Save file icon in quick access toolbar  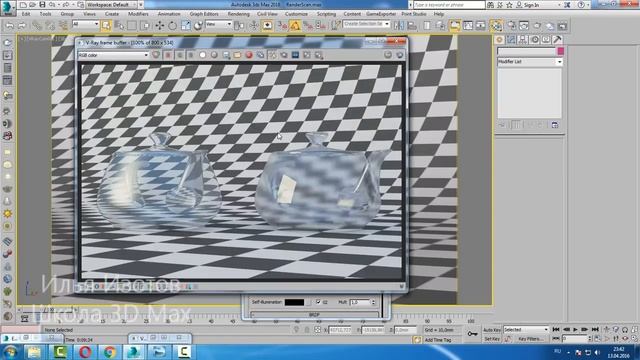[x=42, y=5]
